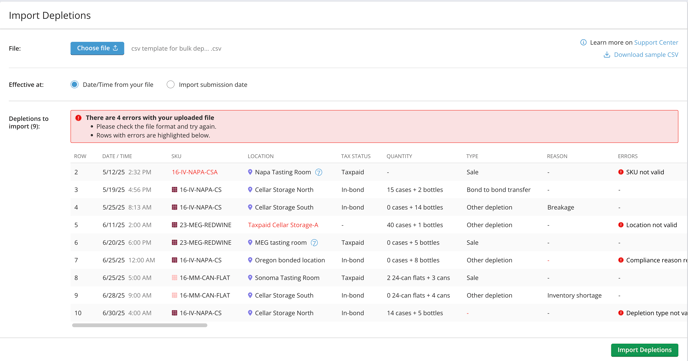
Task: Click location pin for Cellar Storage North row 3
Action: click(250, 189)
